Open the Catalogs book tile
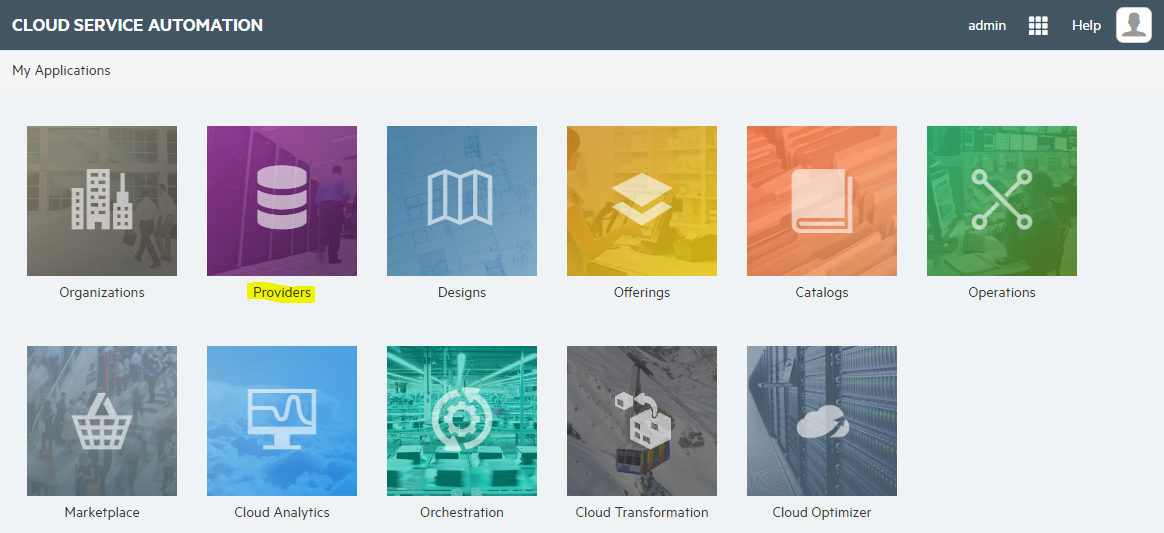This screenshot has height=533, width=1164. [822, 201]
